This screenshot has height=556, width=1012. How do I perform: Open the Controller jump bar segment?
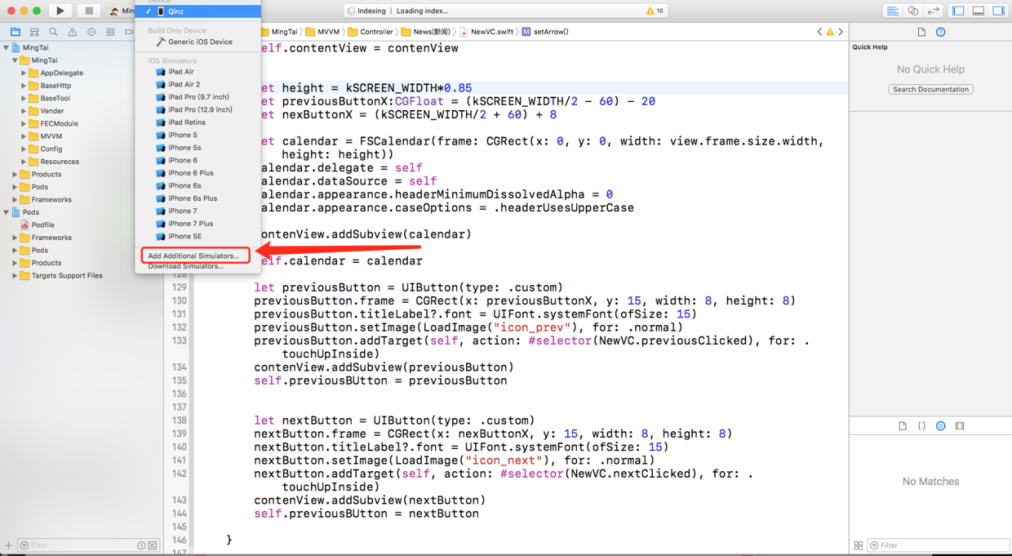click(370, 32)
